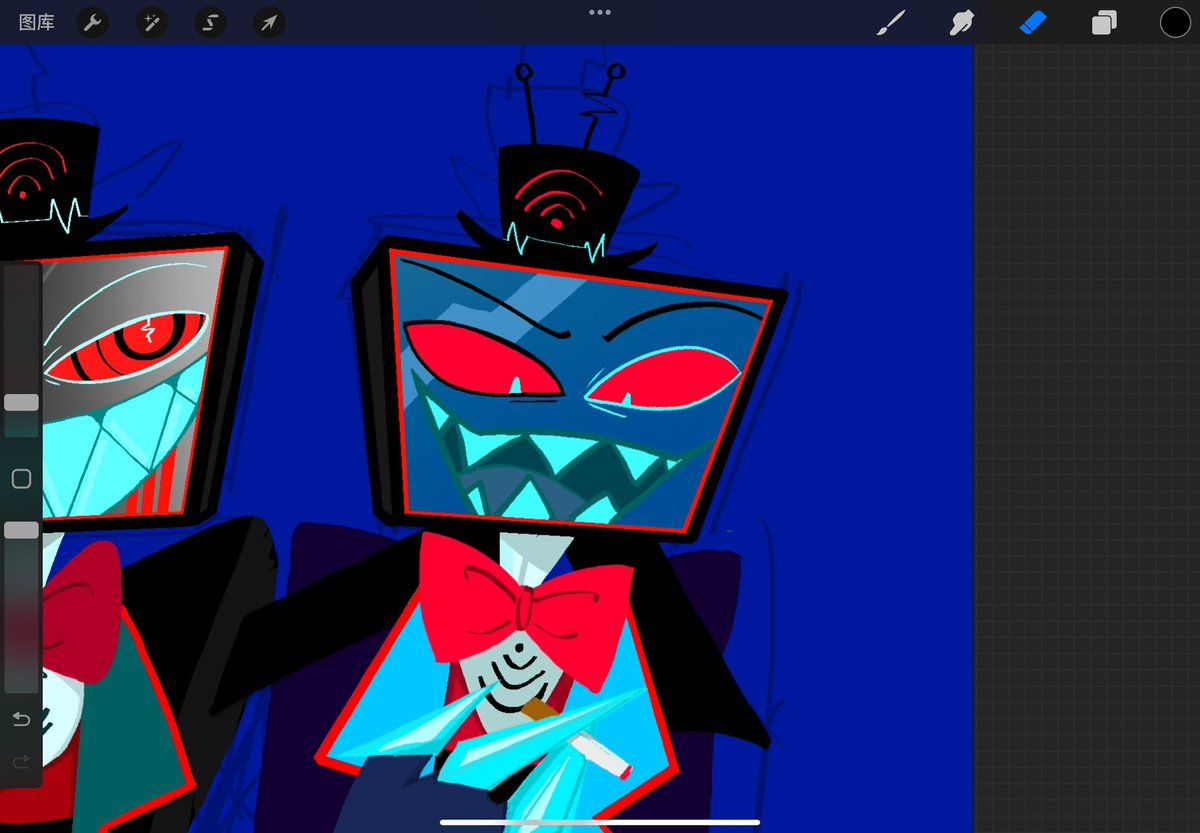Select the Selection S tool
Viewport: 1200px width, 833px height.
[210, 23]
